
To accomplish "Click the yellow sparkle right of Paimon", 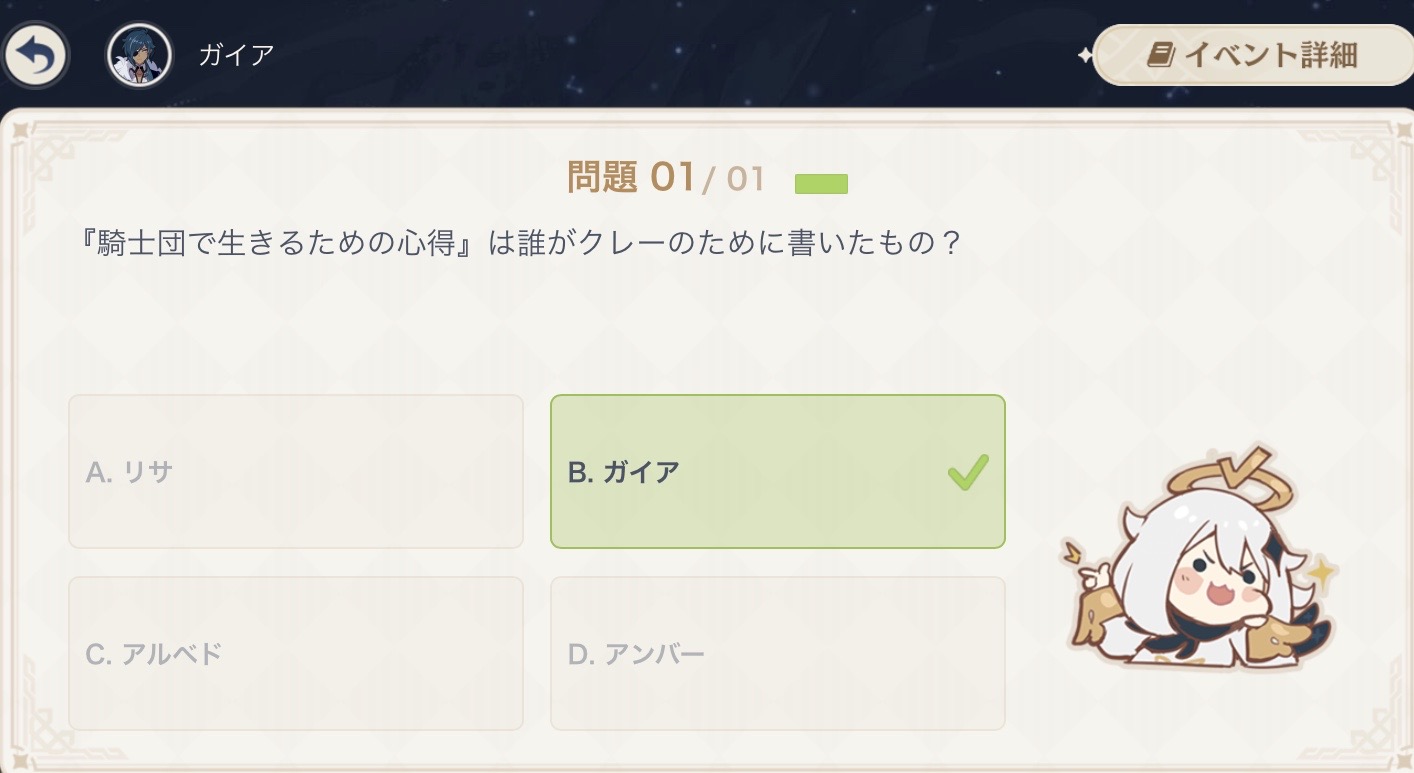I will coord(1322,575).
